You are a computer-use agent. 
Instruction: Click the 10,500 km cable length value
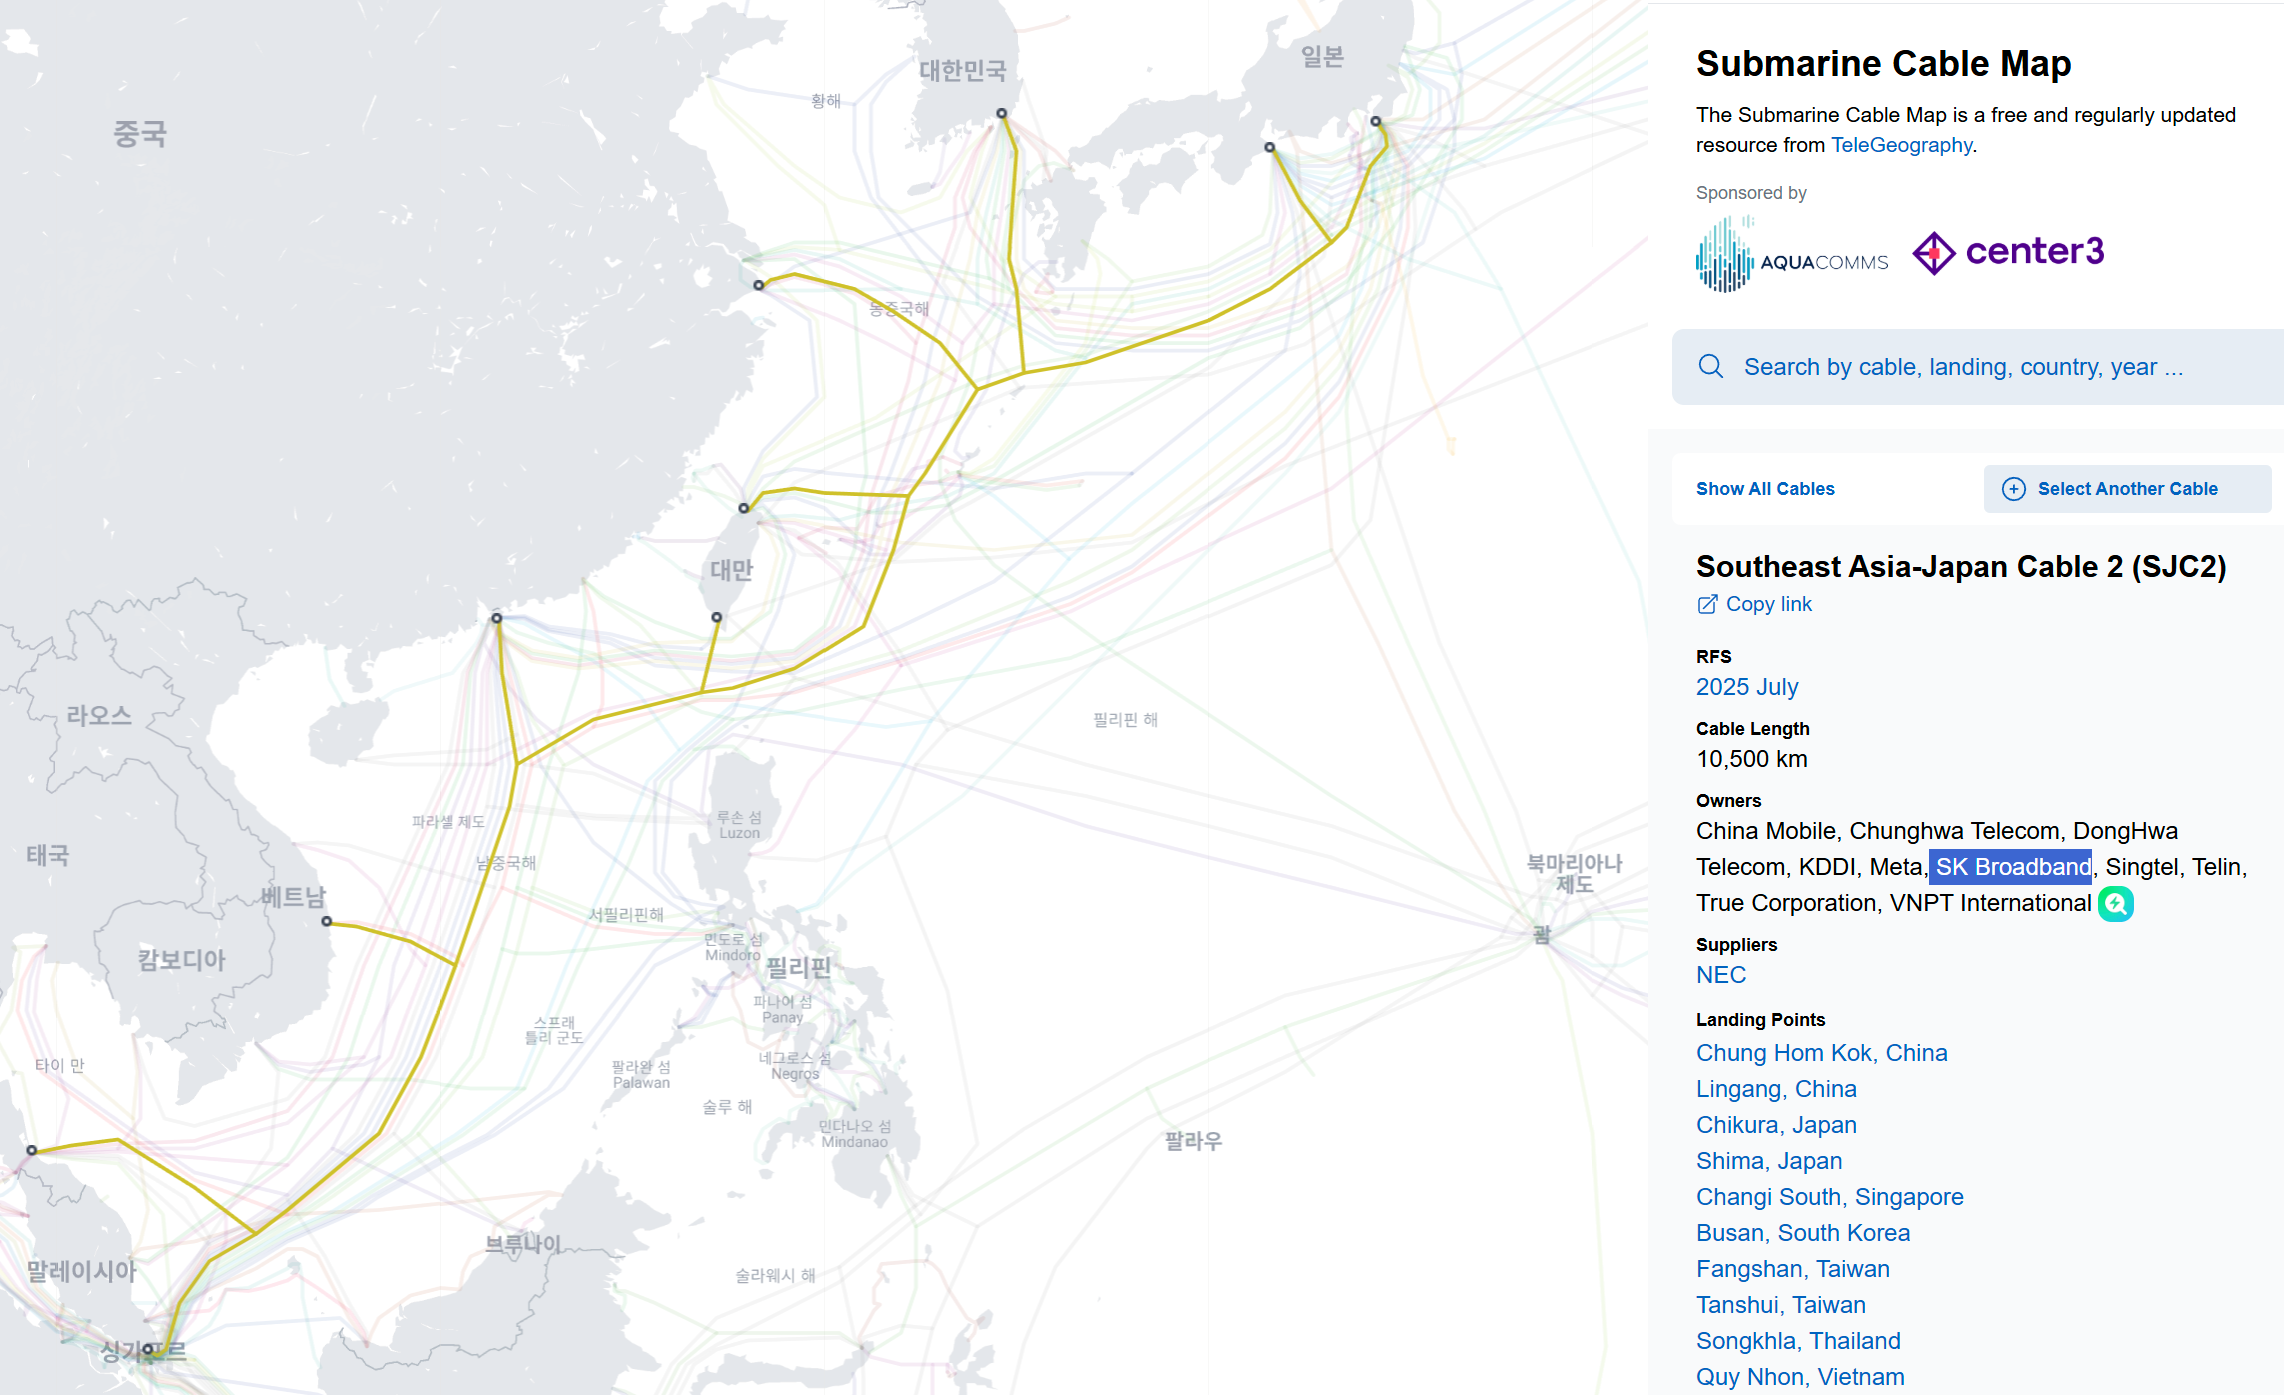click(x=1752, y=759)
